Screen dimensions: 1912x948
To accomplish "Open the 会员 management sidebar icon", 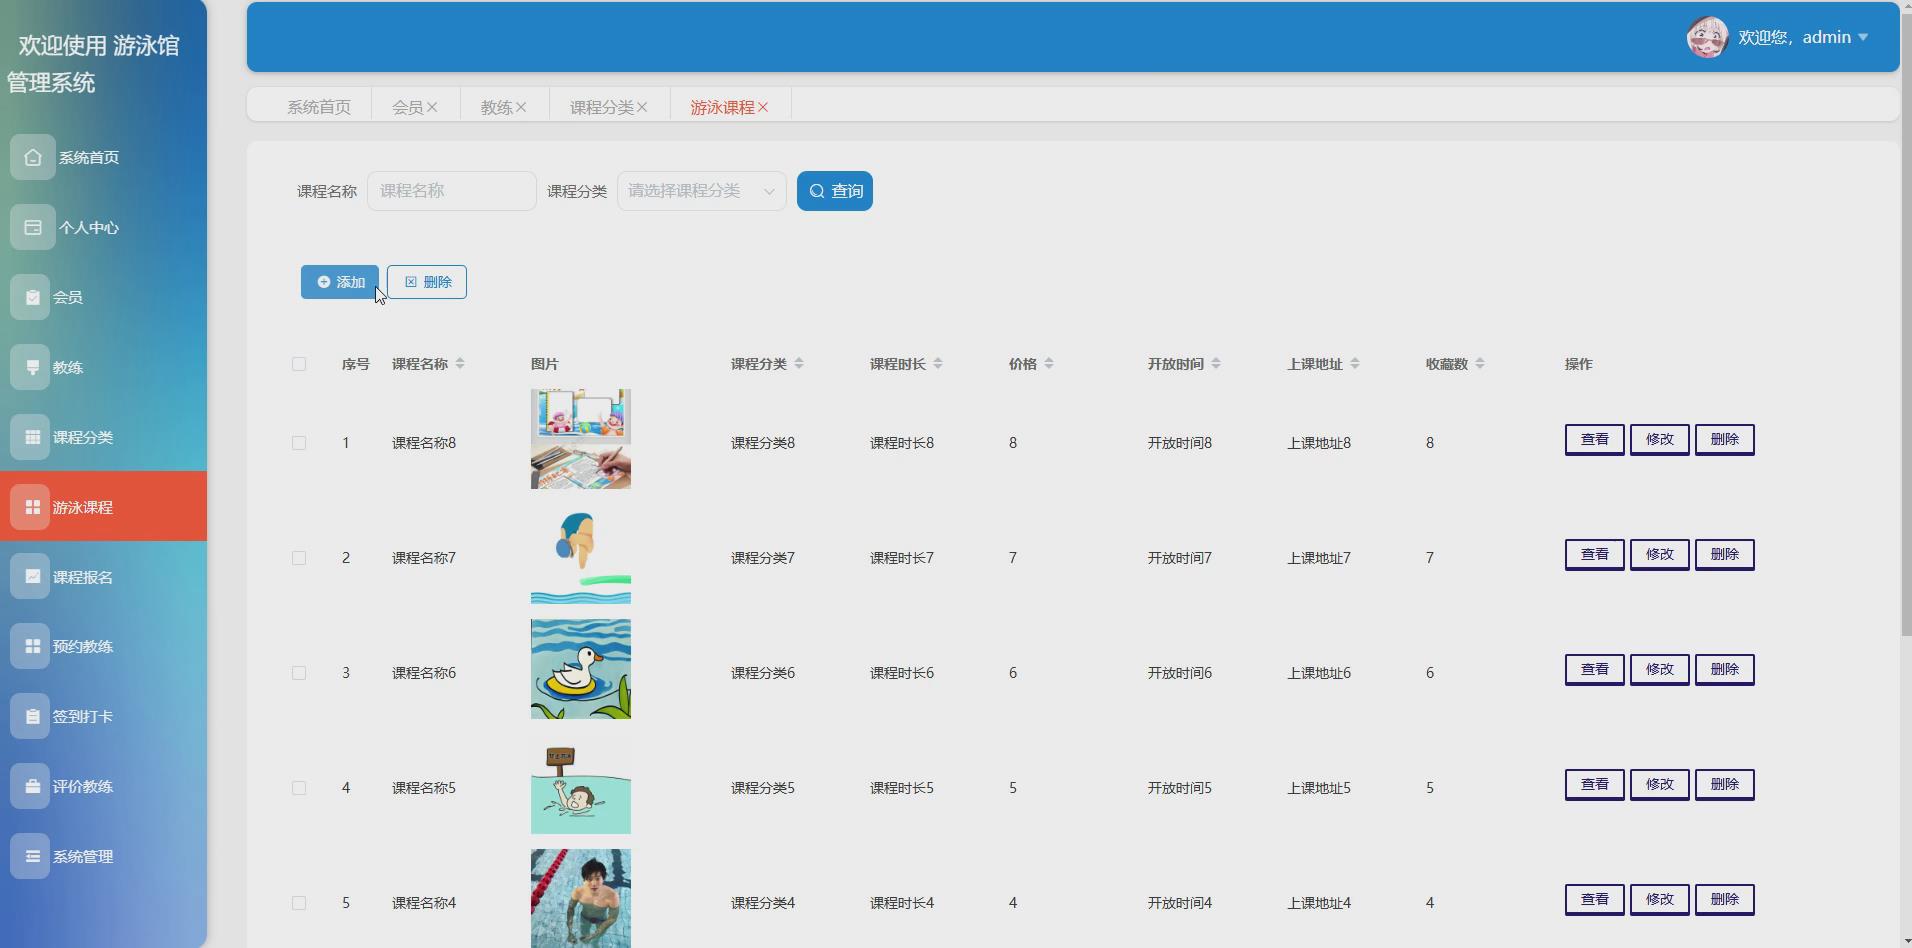I will (31, 296).
